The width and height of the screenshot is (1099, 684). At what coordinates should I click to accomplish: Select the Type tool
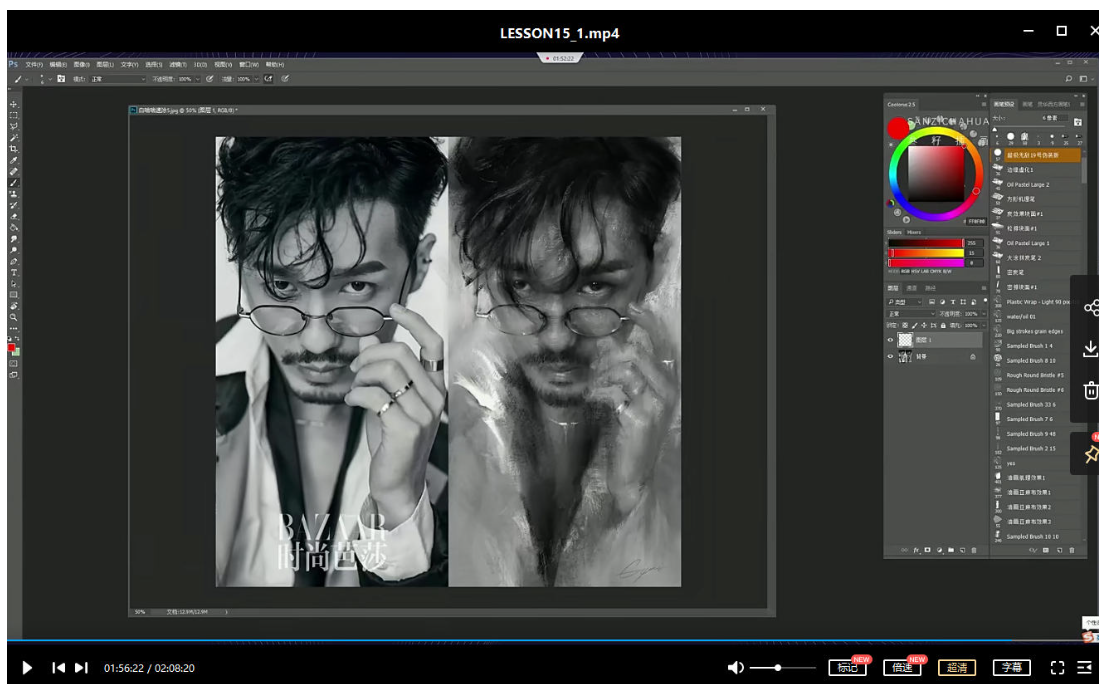[13, 272]
